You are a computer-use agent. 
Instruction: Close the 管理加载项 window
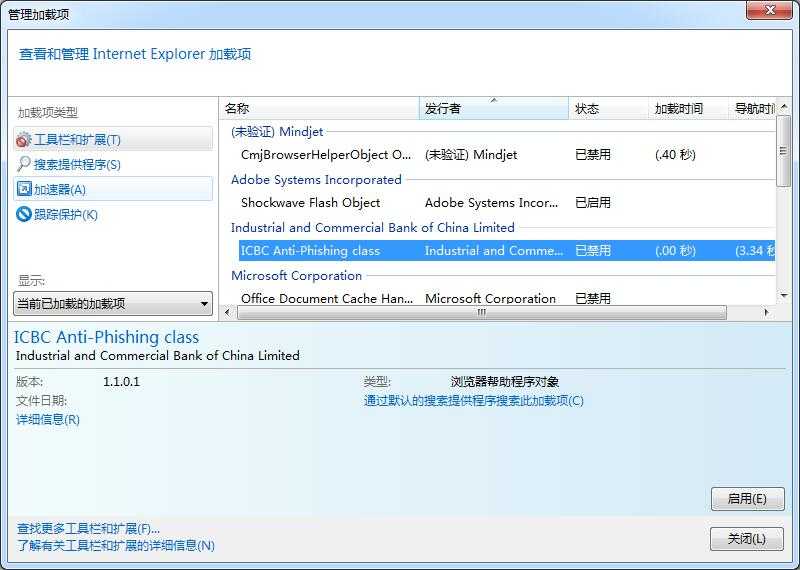pyautogui.click(x=770, y=10)
